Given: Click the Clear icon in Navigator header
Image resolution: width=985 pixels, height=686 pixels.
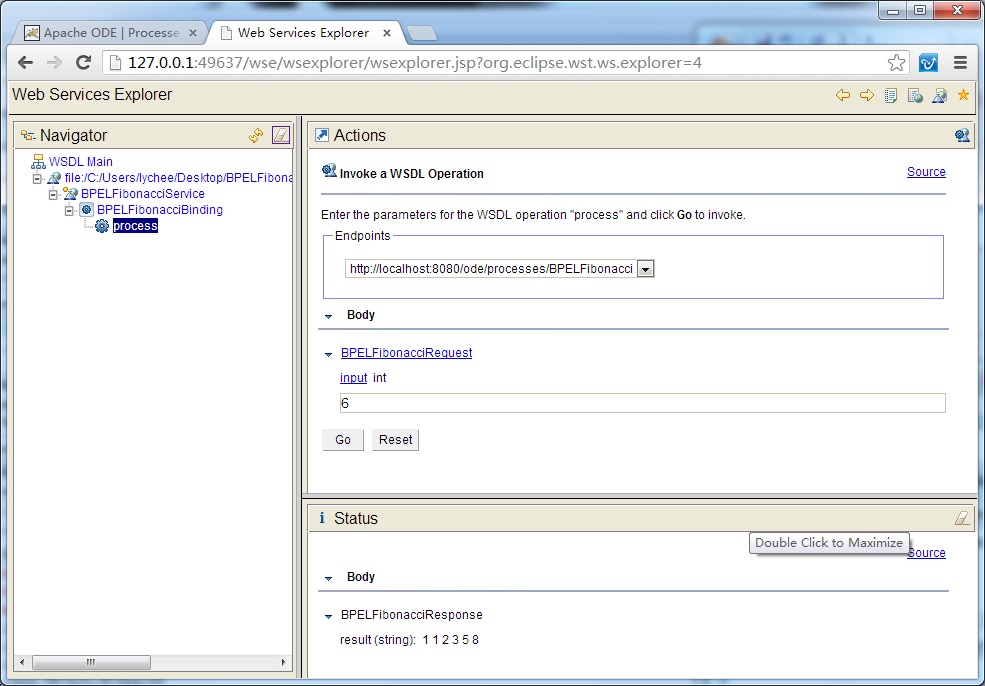Looking at the screenshot, I should [x=281, y=135].
